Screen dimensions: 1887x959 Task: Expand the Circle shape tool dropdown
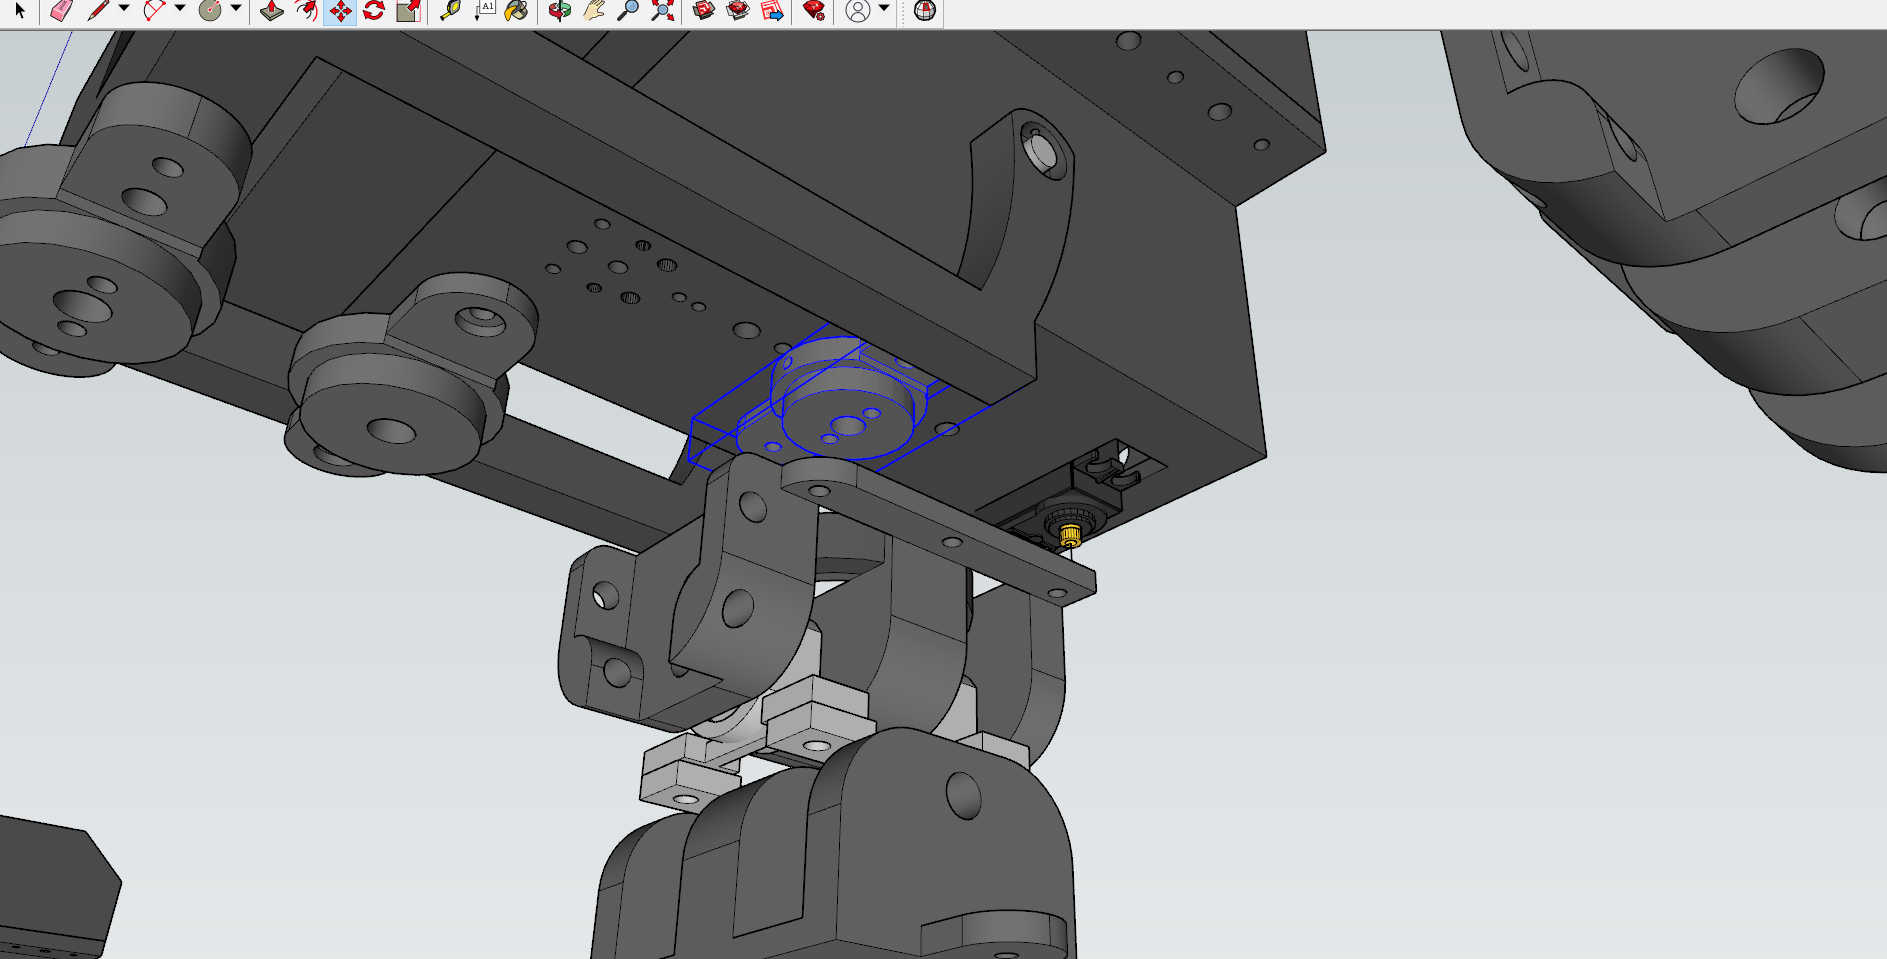(236, 9)
